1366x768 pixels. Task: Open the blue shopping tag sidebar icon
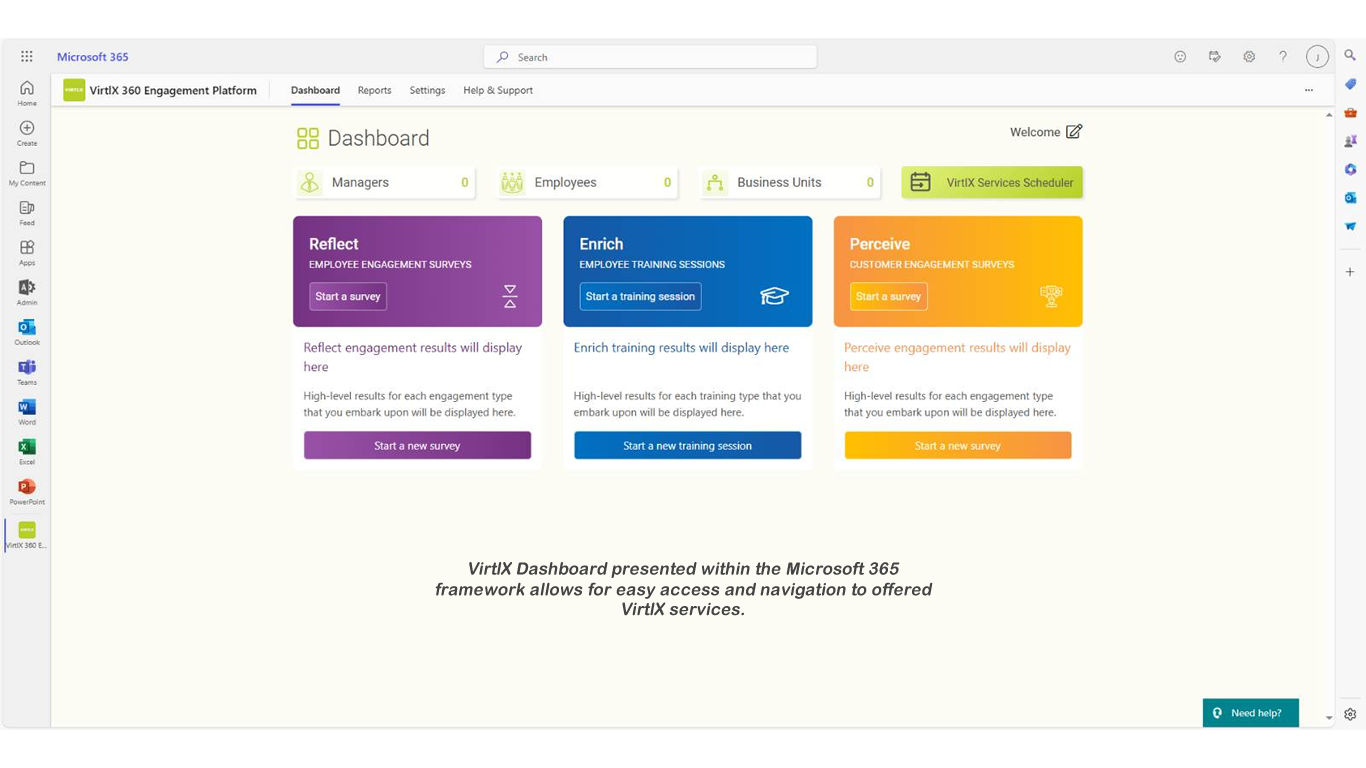(x=1350, y=84)
